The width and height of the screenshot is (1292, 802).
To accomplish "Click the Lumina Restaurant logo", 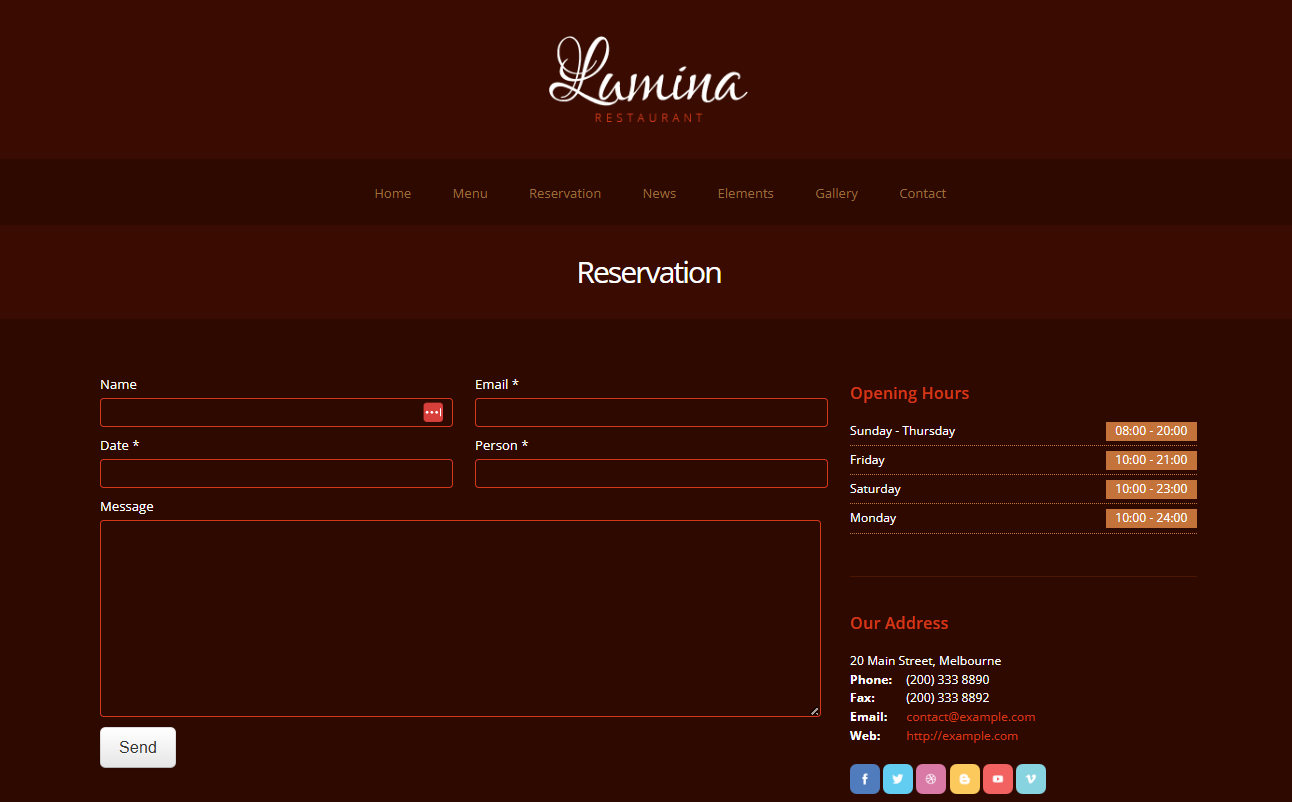I will coord(648,79).
